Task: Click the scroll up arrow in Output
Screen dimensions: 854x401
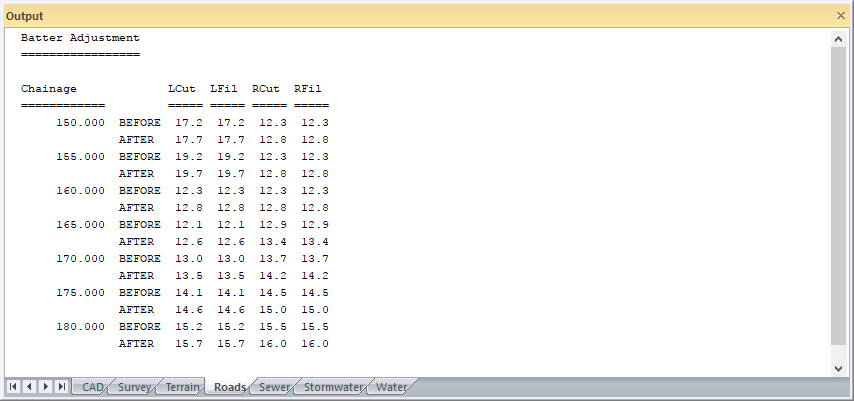Action: pyautogui.click(x=838, y=38)
